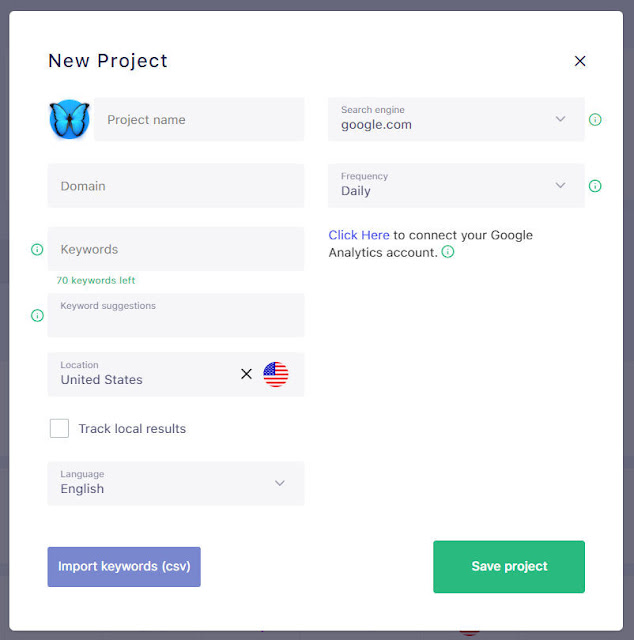Focus the Domain input field
The image size is (634, 640).
[x=176, y=186]
